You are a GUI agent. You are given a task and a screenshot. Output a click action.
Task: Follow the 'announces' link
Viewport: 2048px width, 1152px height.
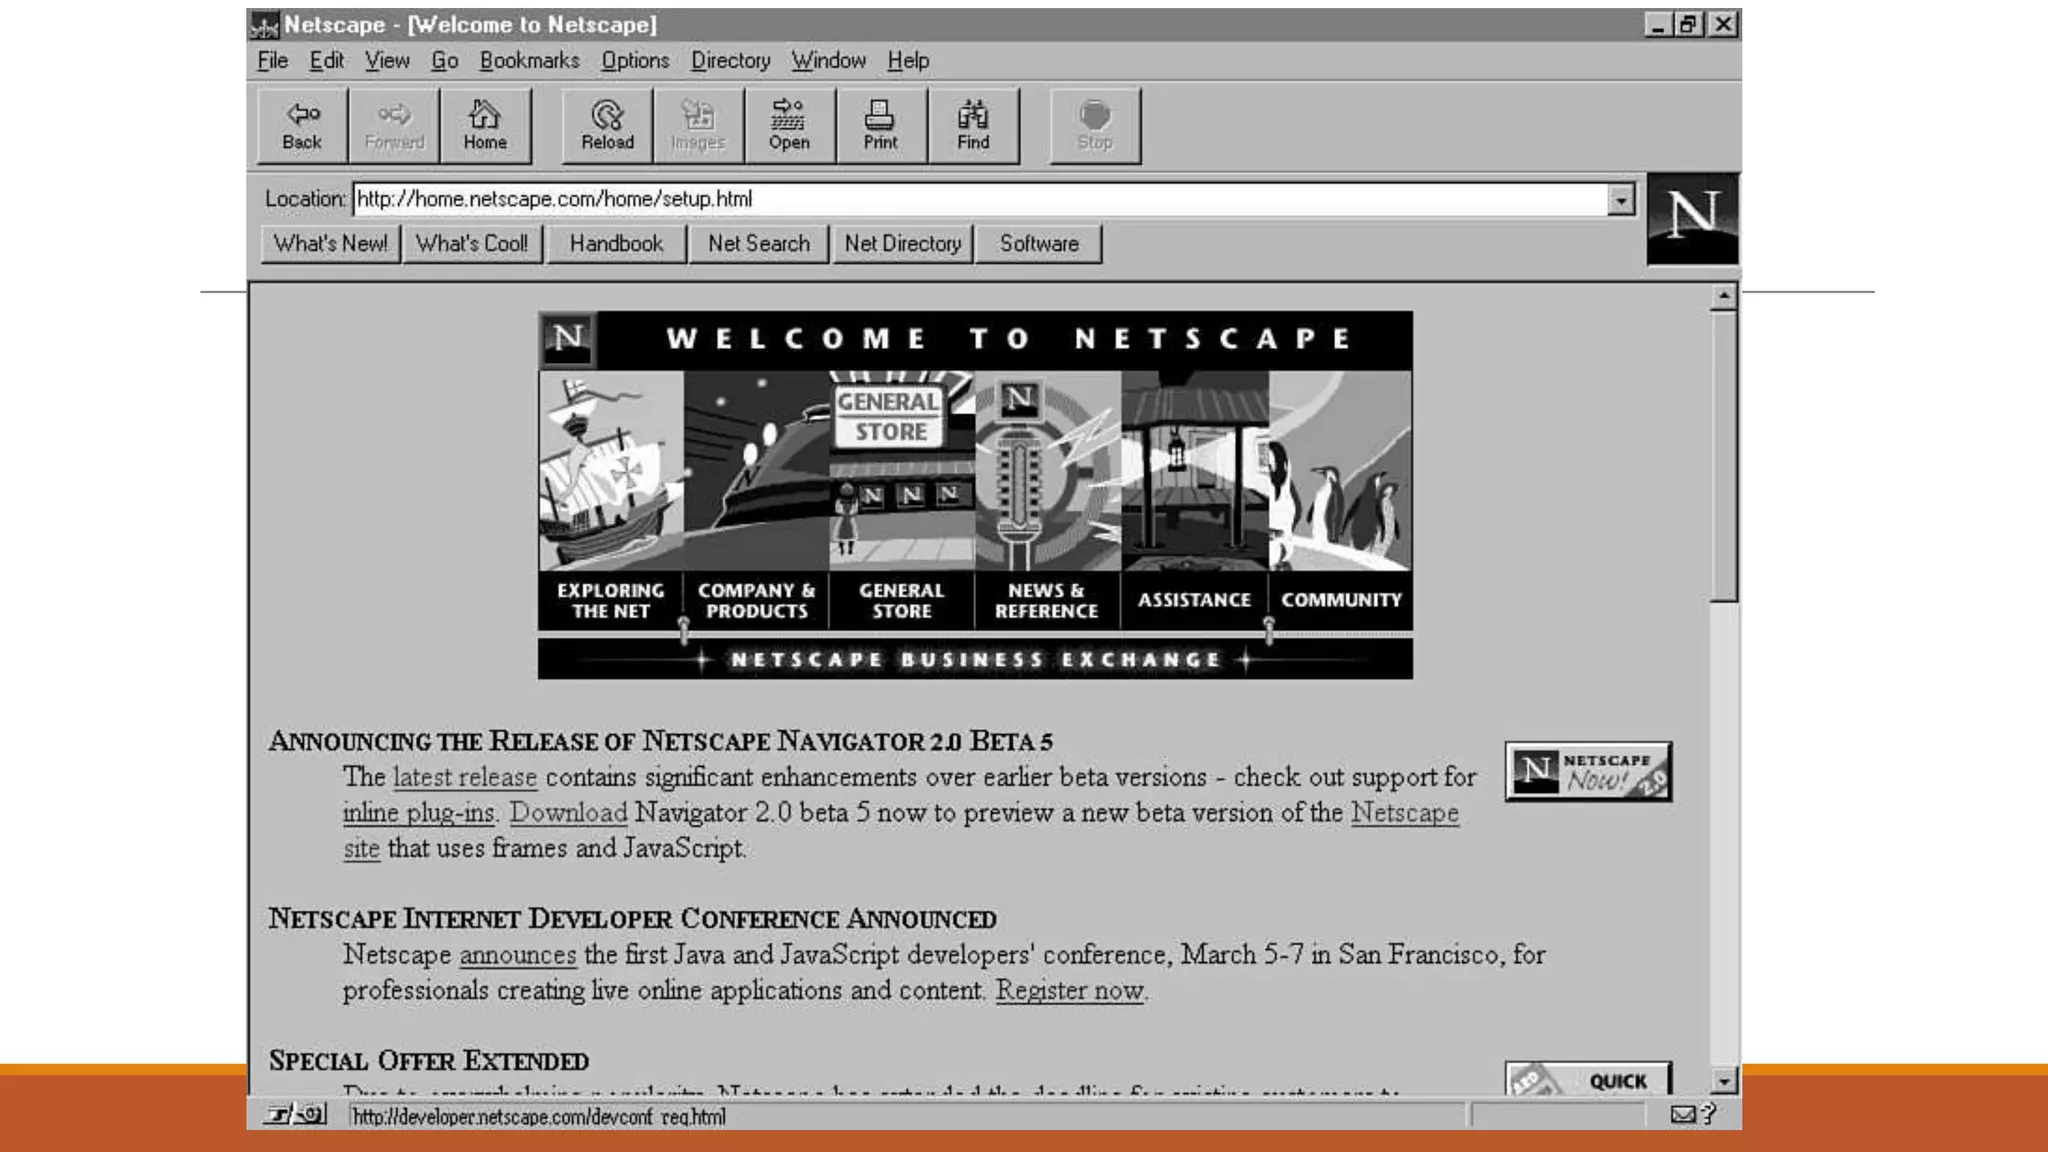coord(518,955)
